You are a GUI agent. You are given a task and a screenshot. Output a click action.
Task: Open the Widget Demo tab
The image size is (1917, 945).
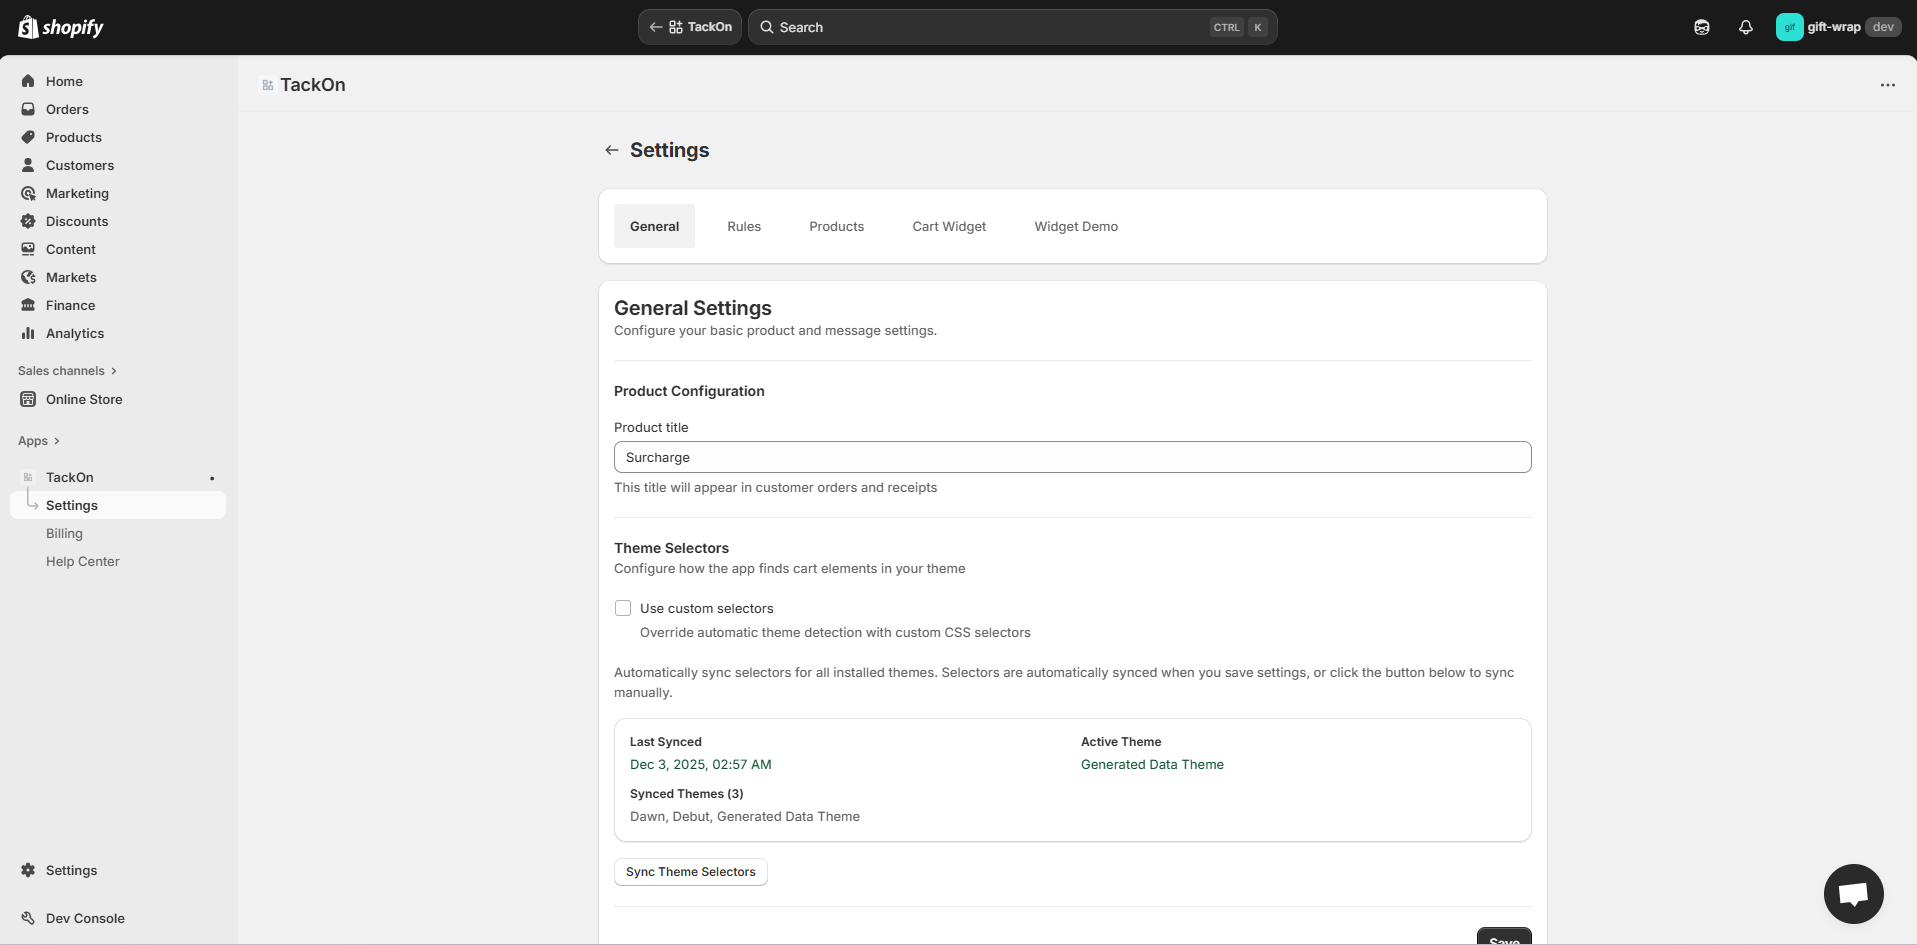(1075, 226)
